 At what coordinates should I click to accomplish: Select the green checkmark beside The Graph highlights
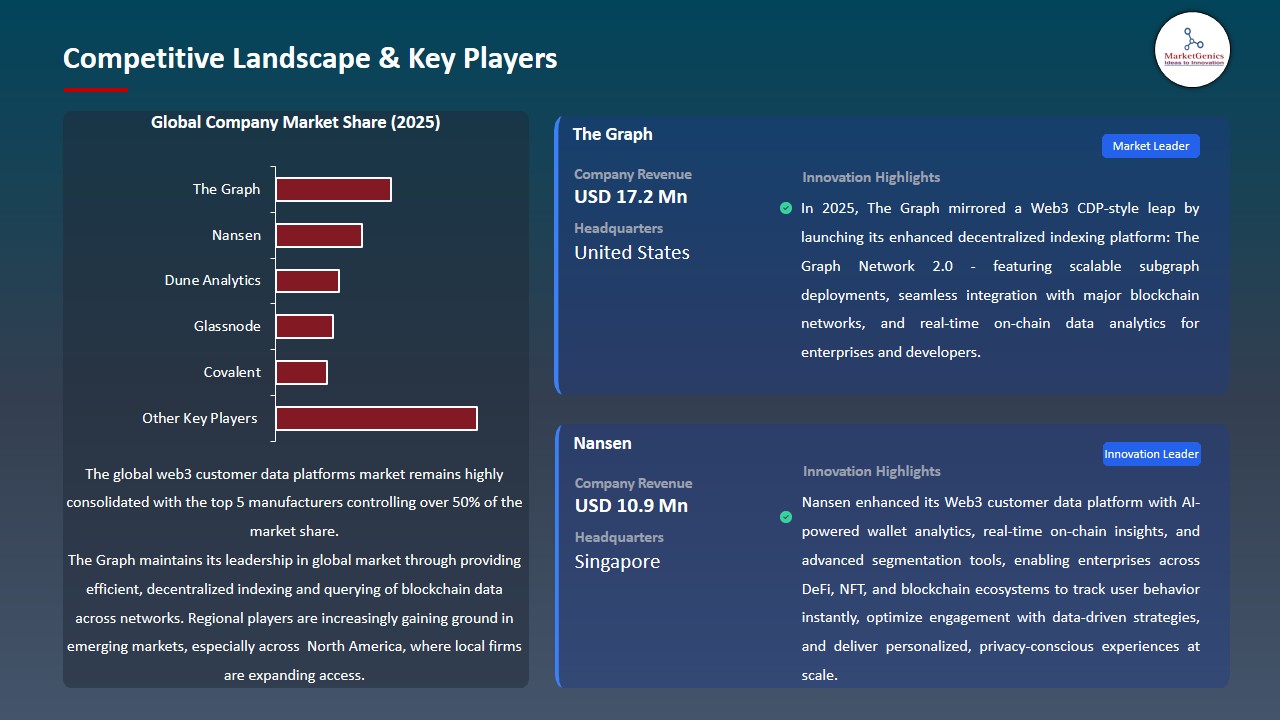(786, 208)
